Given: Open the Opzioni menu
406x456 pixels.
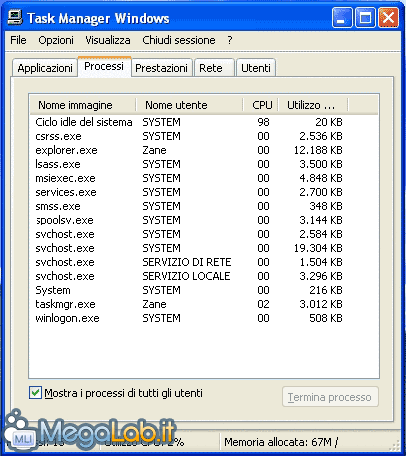Looking at the screenshot, I should (x=56, y=40).
